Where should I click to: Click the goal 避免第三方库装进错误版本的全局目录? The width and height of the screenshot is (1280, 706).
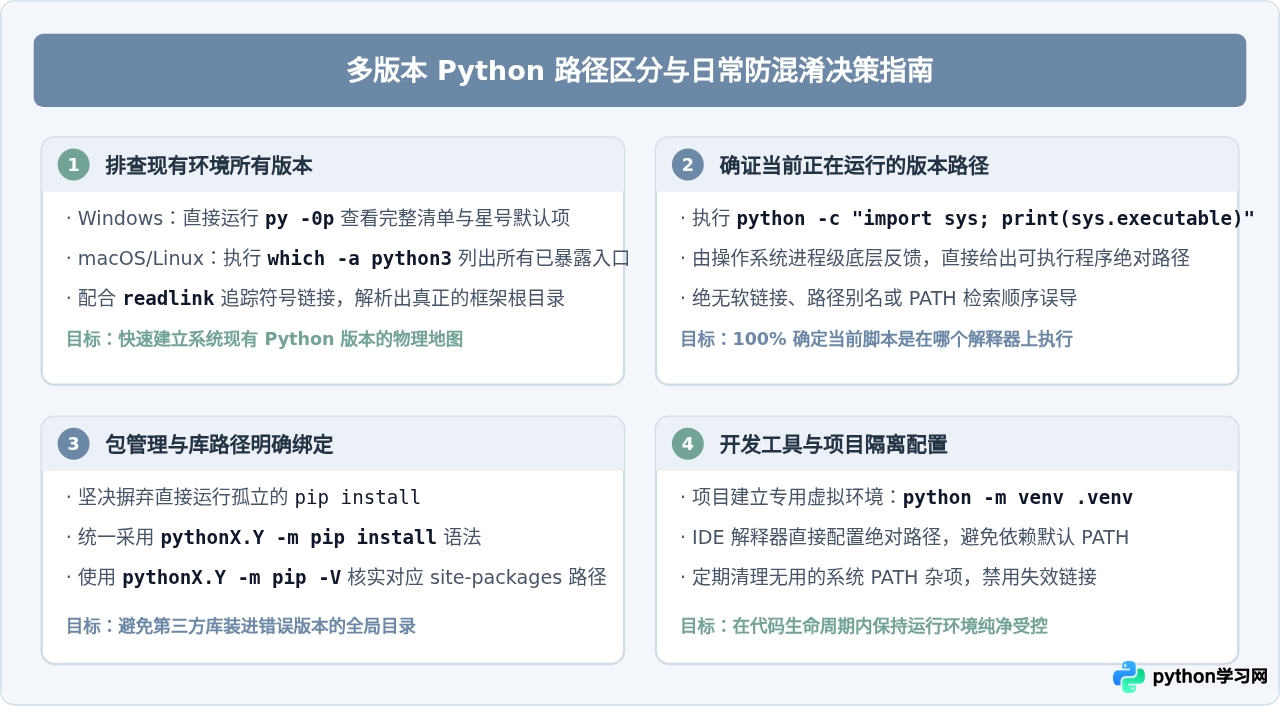(x=240, y=626)
